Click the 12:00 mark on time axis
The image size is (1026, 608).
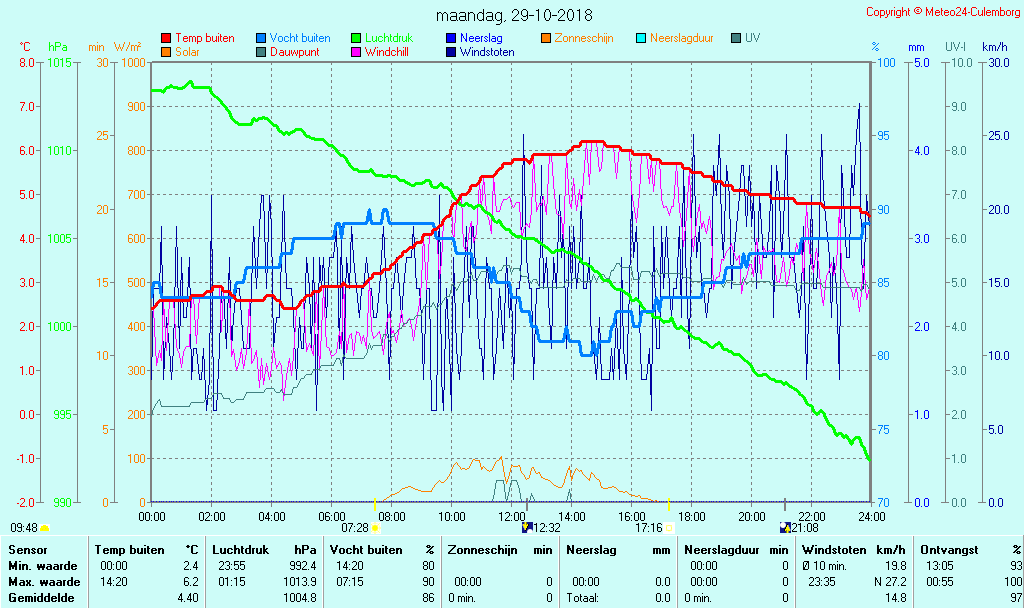coord(511,516)
